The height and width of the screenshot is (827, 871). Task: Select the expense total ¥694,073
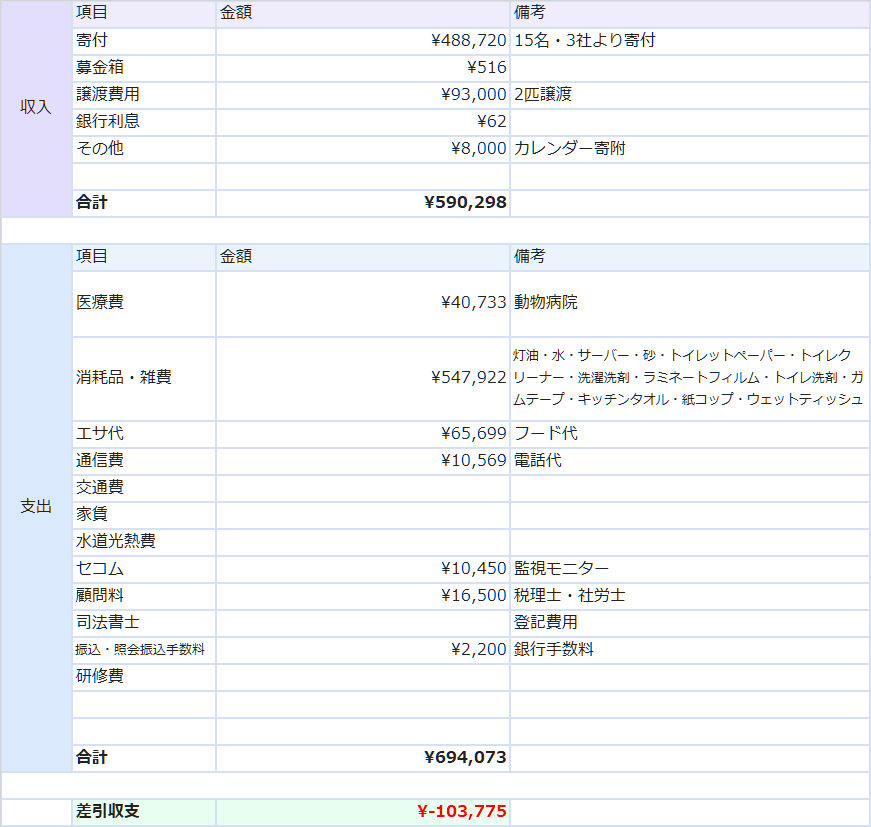[x=465, y=758]
